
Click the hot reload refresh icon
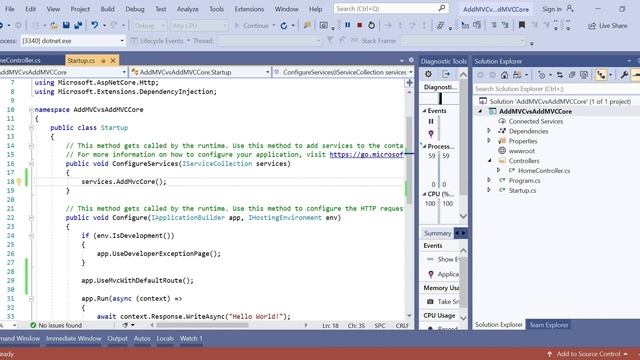284,26
